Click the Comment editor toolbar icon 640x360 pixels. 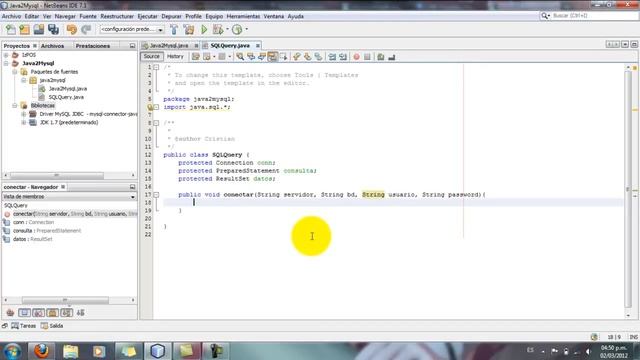coord(381,57)
